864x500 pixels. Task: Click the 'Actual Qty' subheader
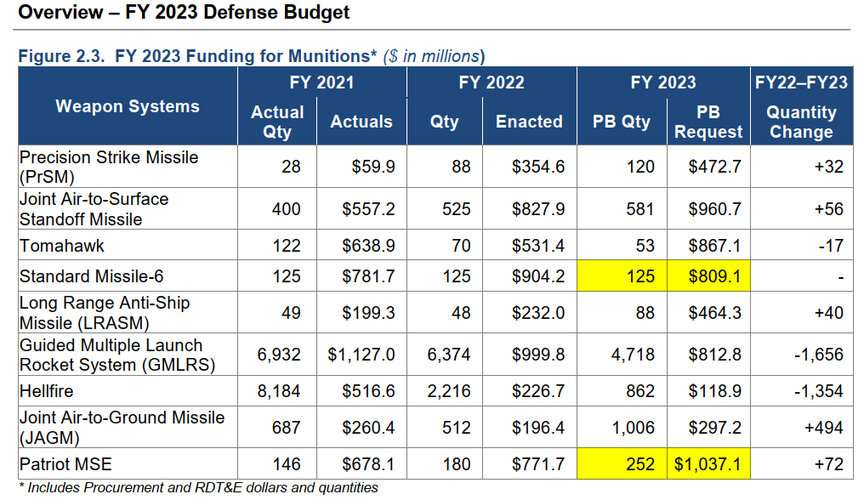[277, 122]
